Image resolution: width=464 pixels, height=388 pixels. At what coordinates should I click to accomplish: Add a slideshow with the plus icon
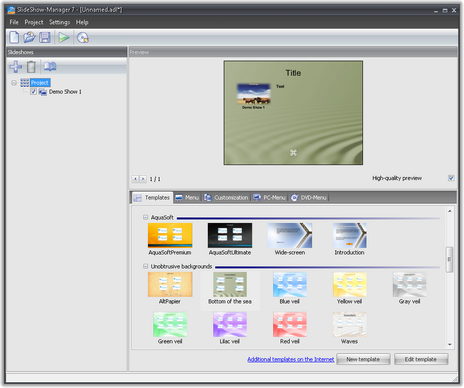[15, 67]
